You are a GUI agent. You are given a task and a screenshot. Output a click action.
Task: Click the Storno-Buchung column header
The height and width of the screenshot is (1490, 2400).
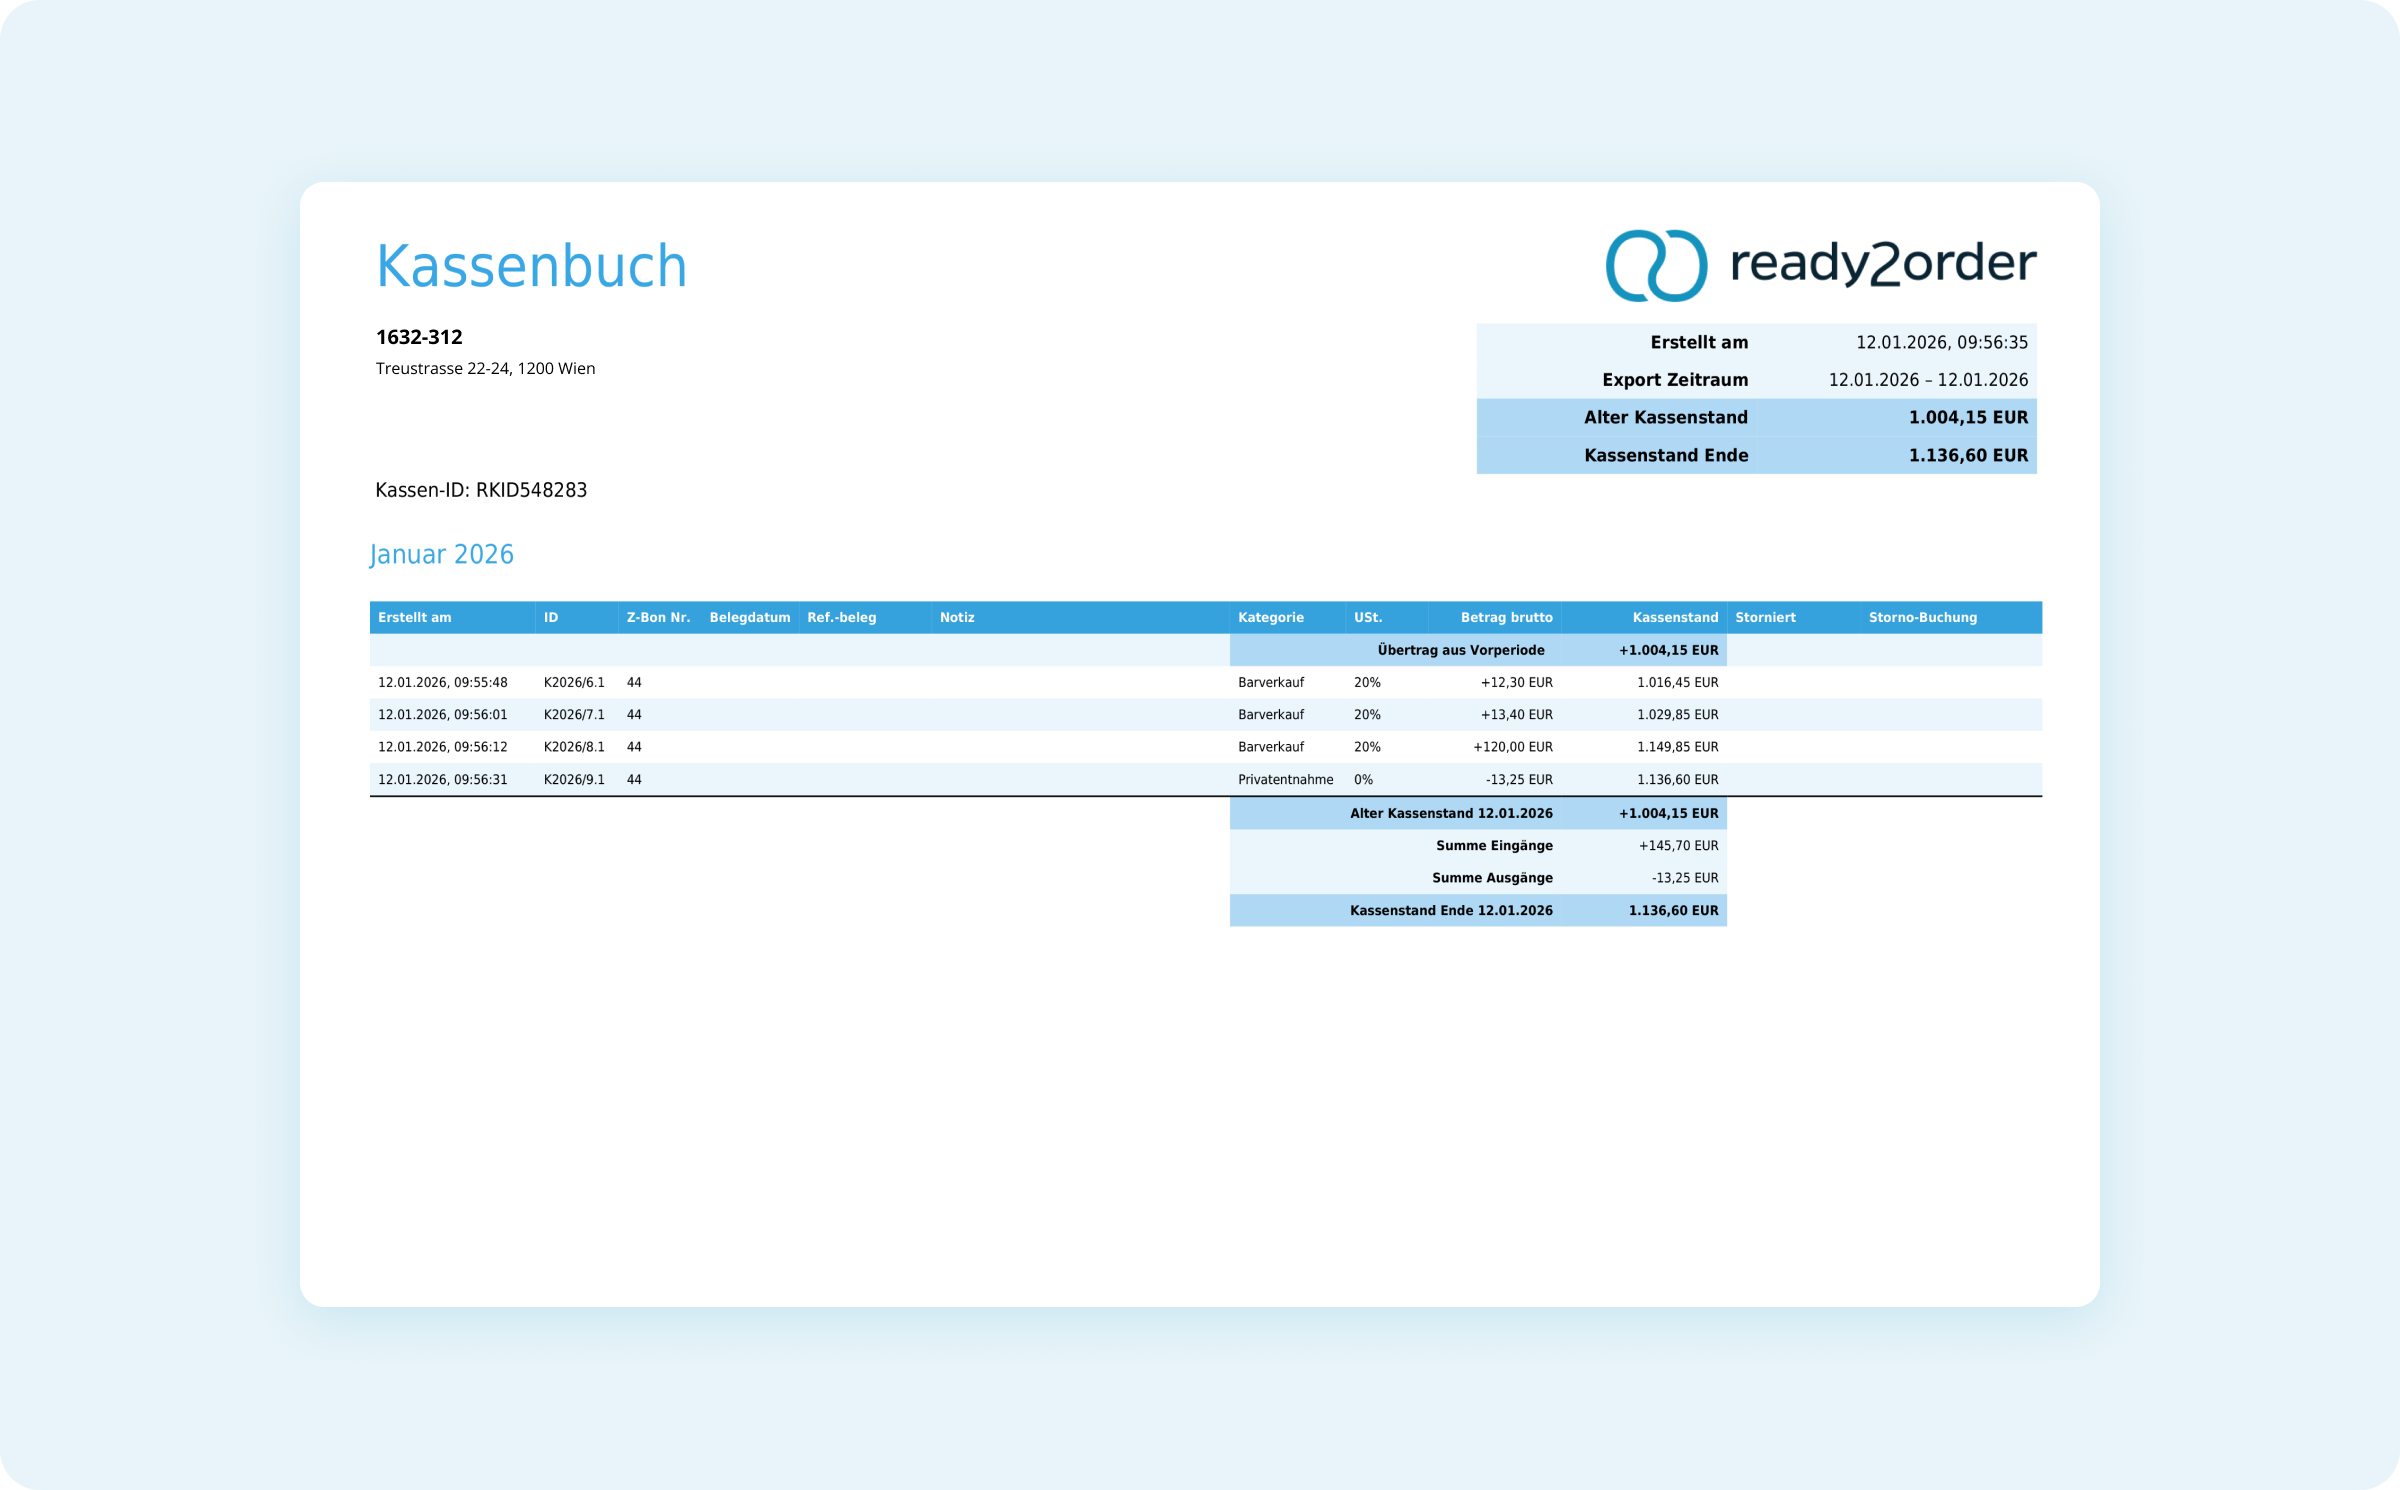pos(1922,617)
